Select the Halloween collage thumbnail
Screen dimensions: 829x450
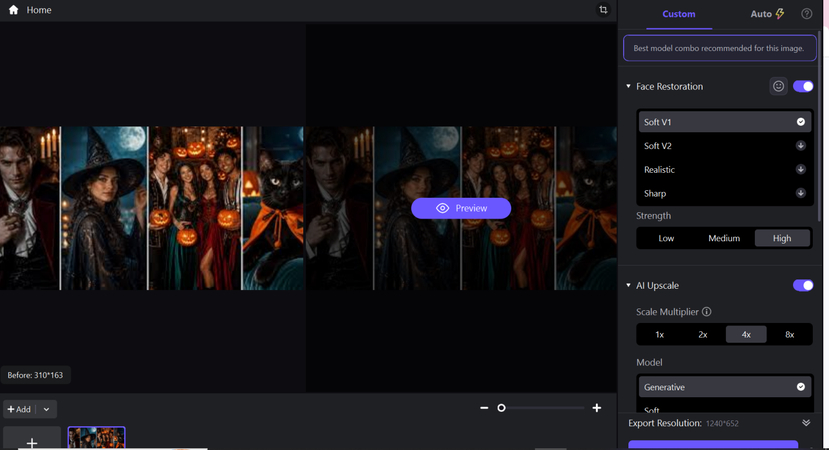click(96, 438)
